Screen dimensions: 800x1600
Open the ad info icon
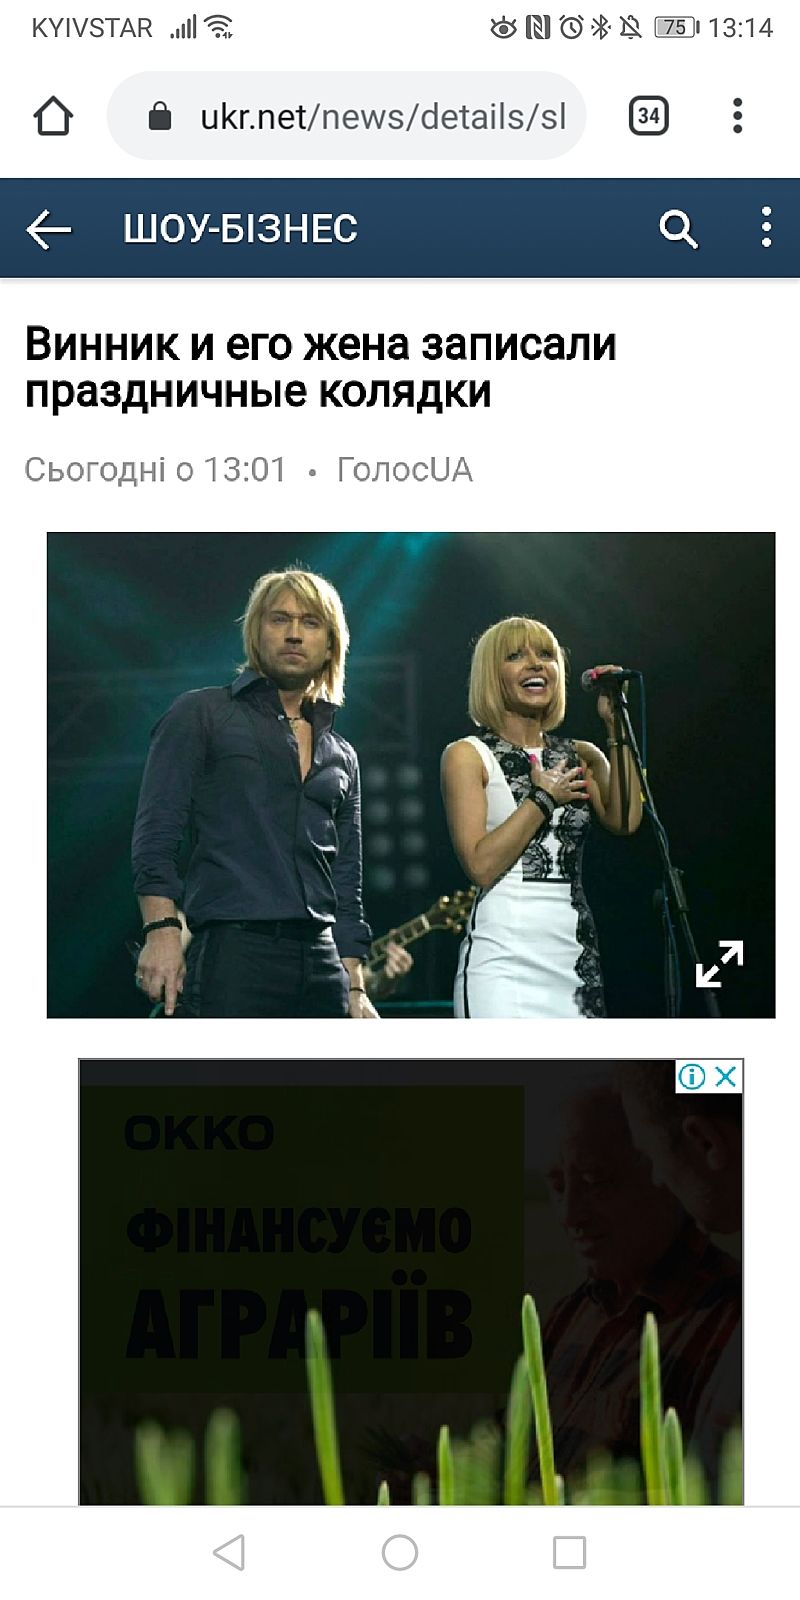(692, 1076)
